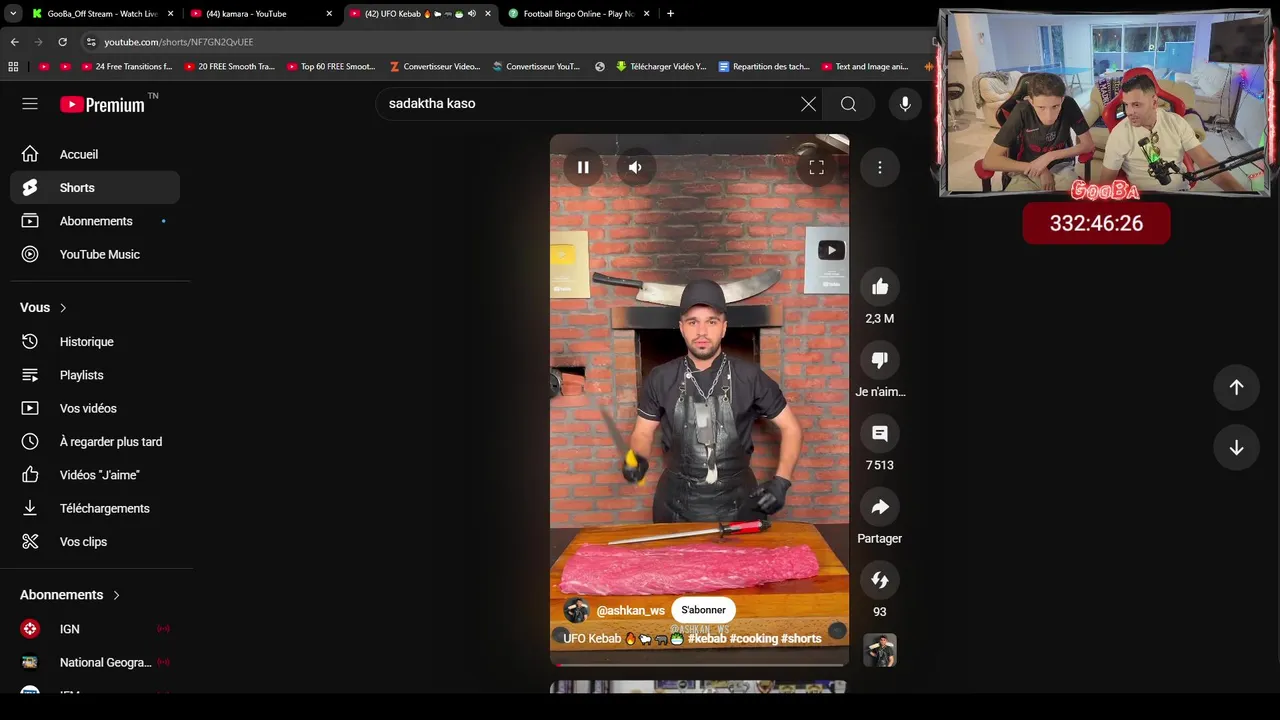The width and height of the screenshot is (1280, 720).
Task: Share the Short via Partager
Action: (880, 507)
